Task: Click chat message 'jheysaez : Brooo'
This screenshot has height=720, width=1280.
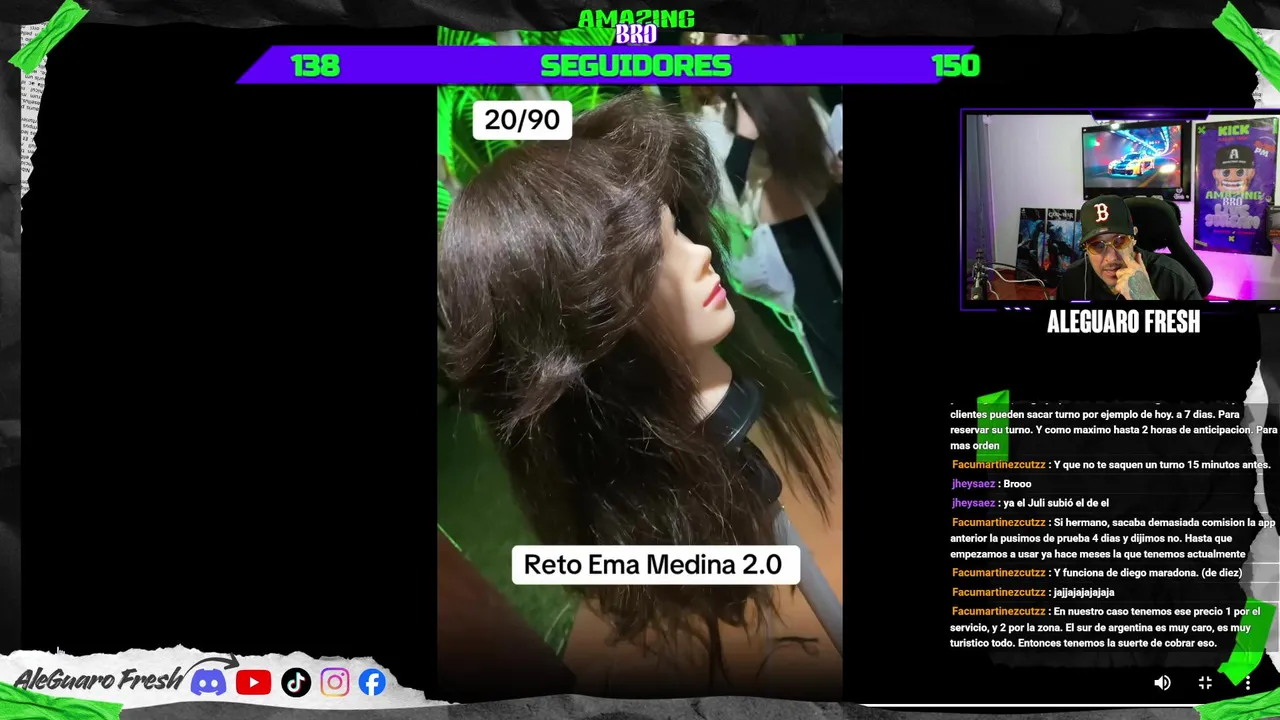Action: pyautogui.click(x=991, y=484)
